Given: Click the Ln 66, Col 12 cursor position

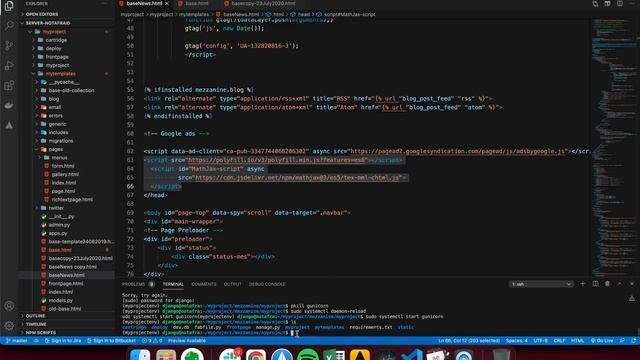Looking at the screenshot, I should 469,340.
